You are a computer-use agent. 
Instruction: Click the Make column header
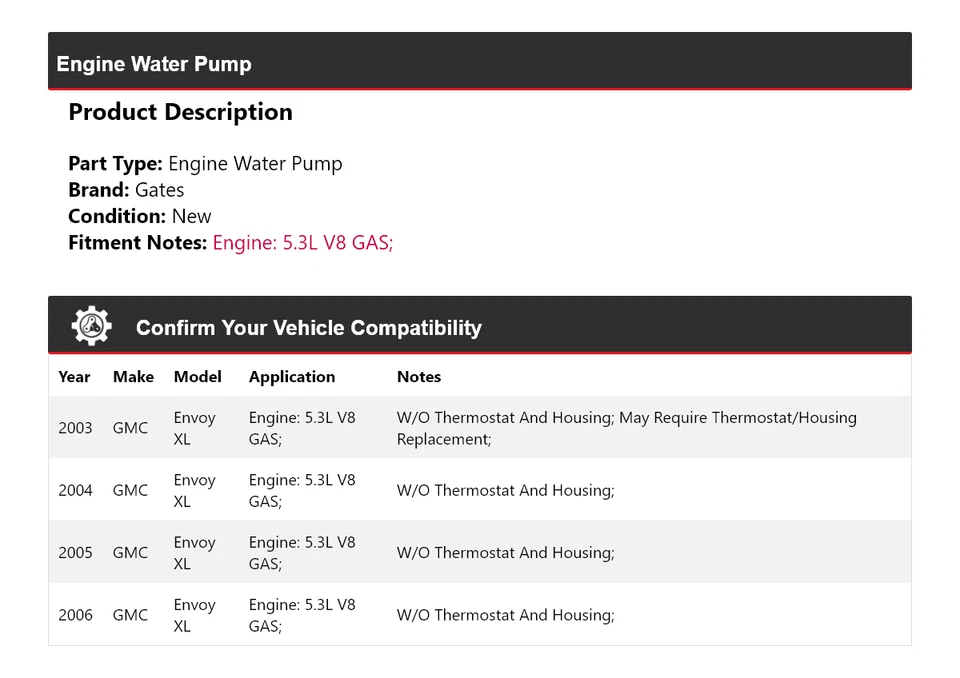click(133, 377)
